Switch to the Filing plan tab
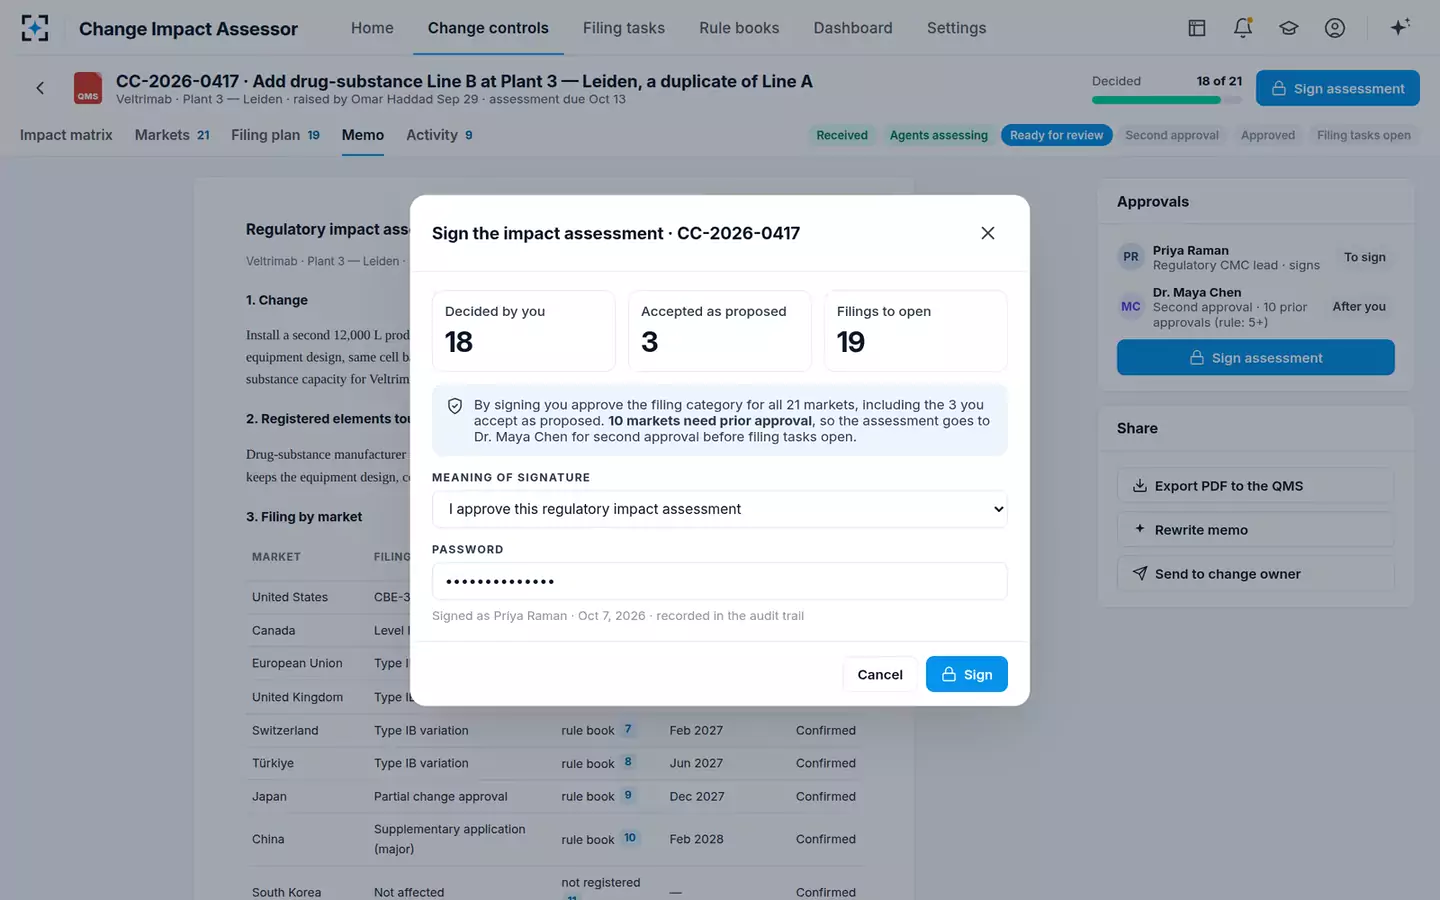 click(275, 135)
